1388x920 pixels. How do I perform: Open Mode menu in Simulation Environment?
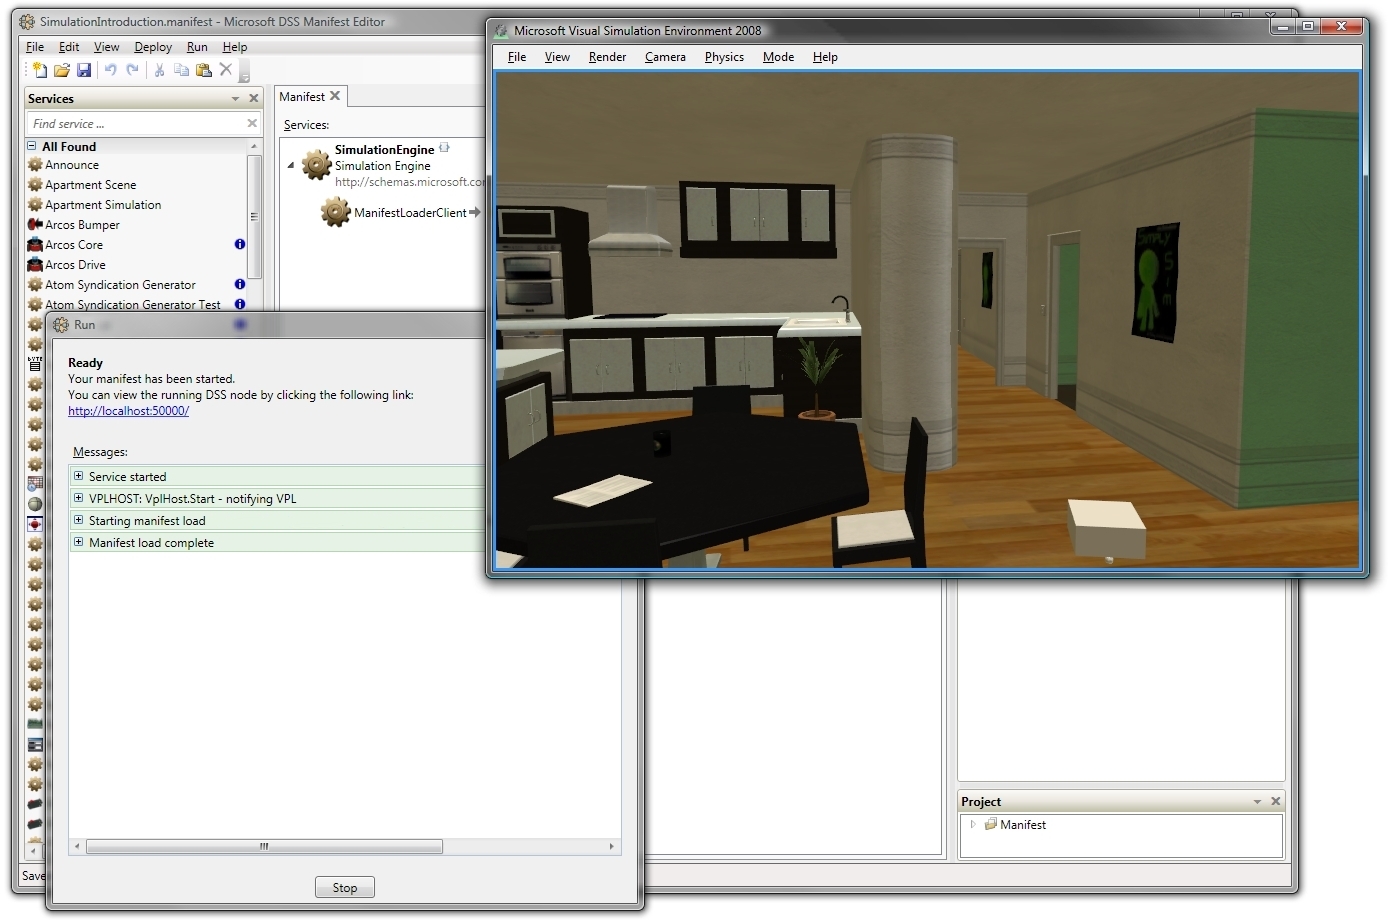778,57
